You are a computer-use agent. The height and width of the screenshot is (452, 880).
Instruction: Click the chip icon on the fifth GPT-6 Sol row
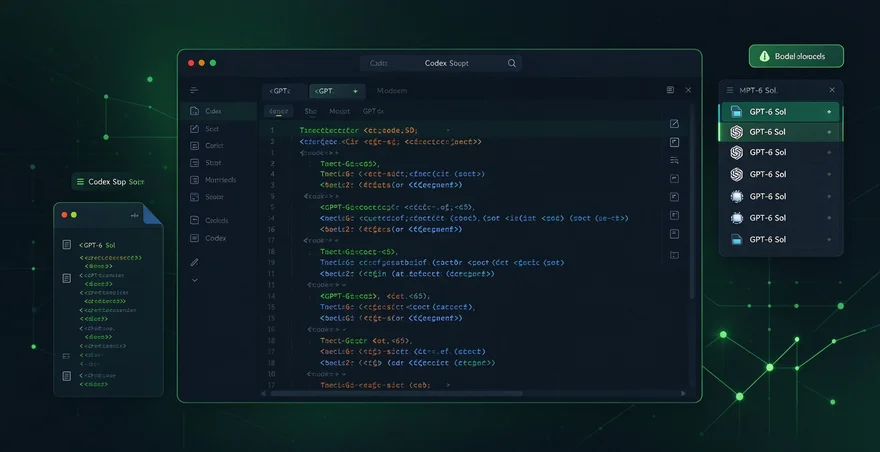tap(737, 197)
